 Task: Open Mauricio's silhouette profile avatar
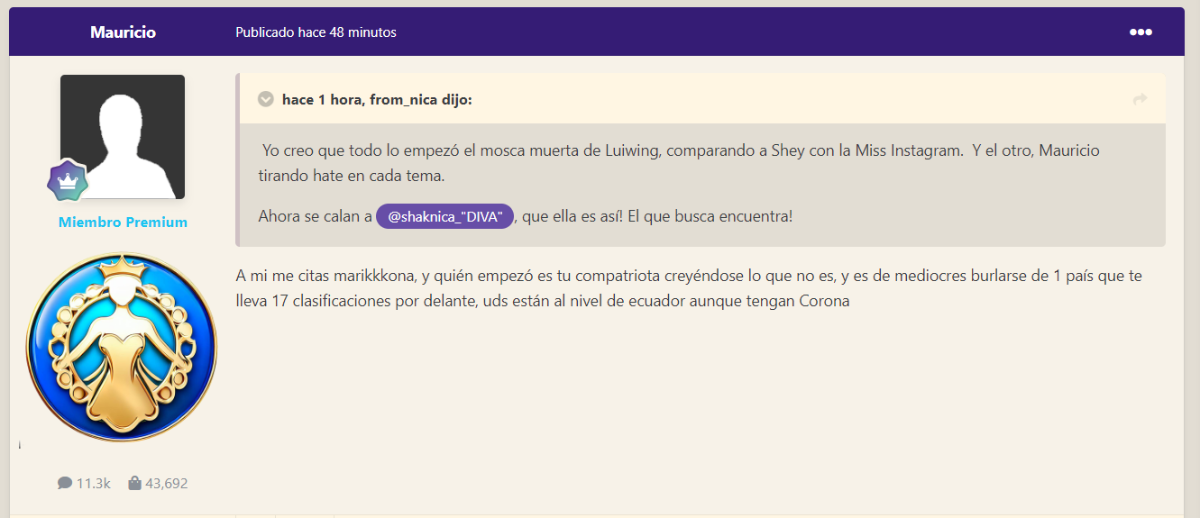coord(122,136)
